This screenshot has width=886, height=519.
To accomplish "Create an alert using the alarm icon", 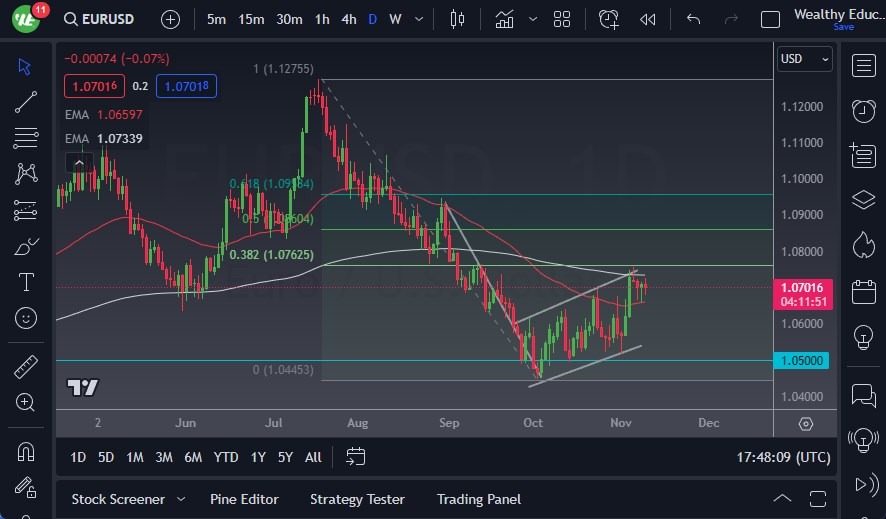I will (609, 19).
